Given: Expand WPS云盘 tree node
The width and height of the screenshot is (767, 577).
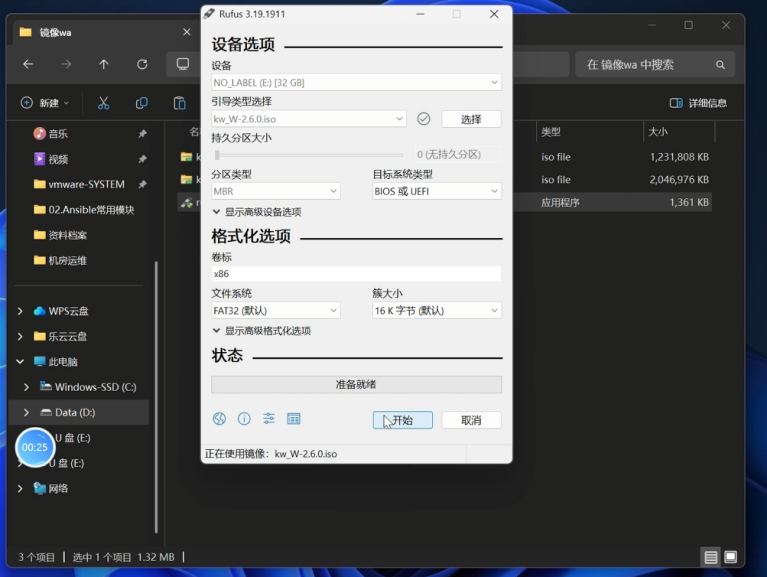Looking at the screenshot, I should [x=20, y=311].
